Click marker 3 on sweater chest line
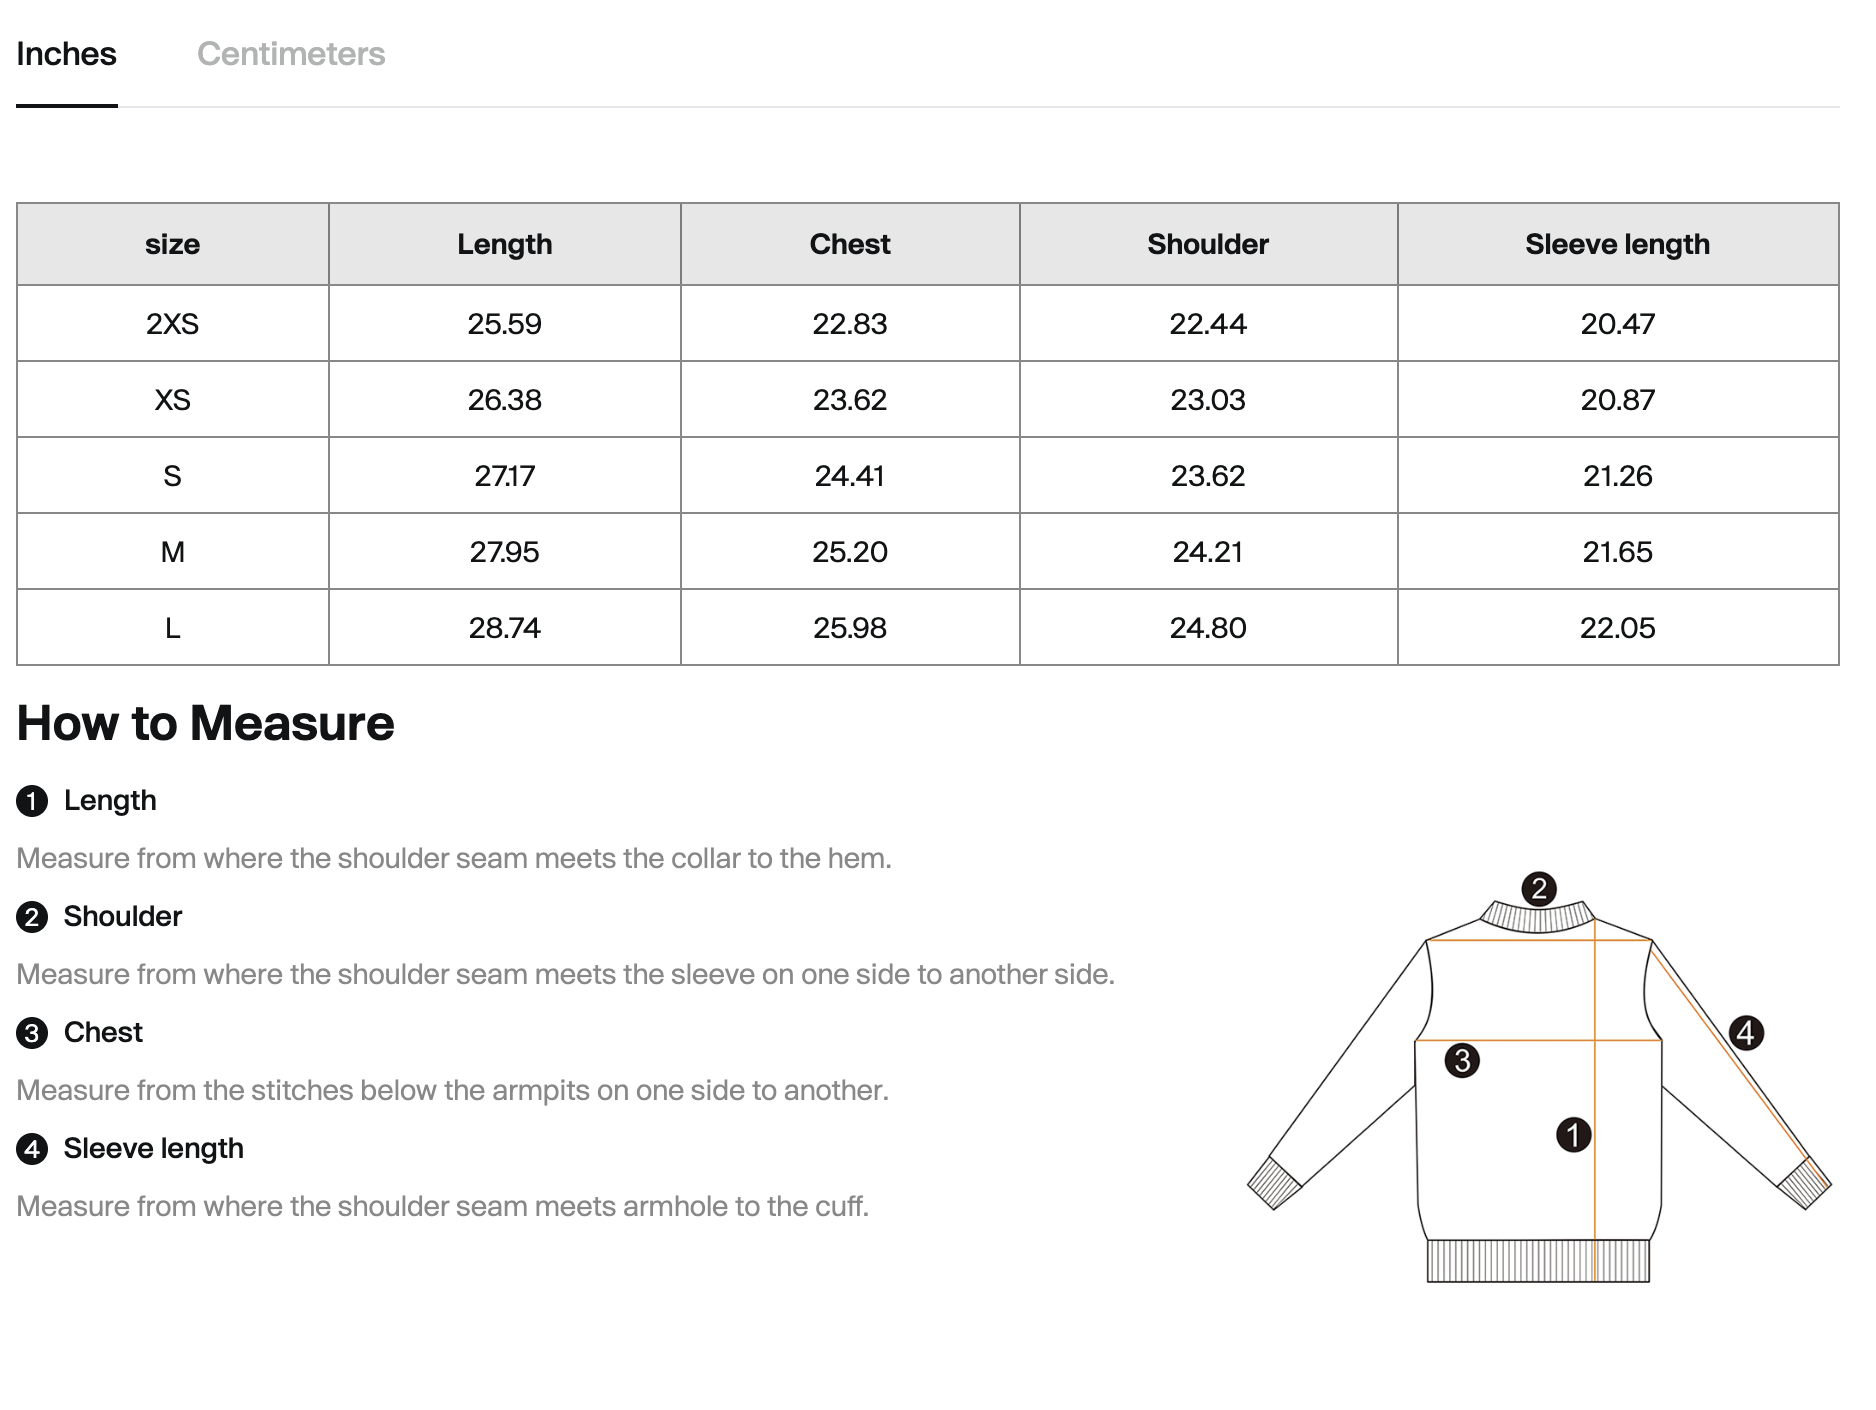This screenshot has width=1876, height=1410. pyautogui.click(x=1462, y=1060)
